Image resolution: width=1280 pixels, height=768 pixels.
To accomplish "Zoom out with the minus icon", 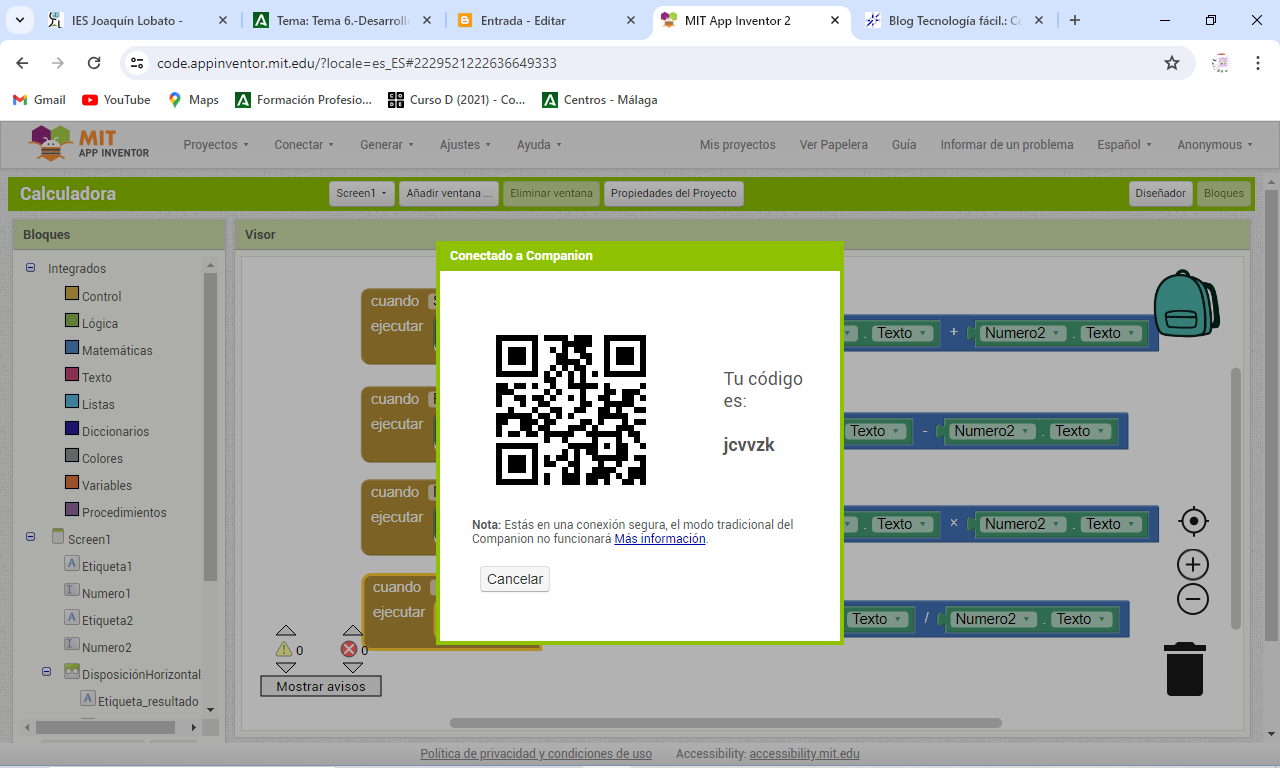I will click(1193, 599).
